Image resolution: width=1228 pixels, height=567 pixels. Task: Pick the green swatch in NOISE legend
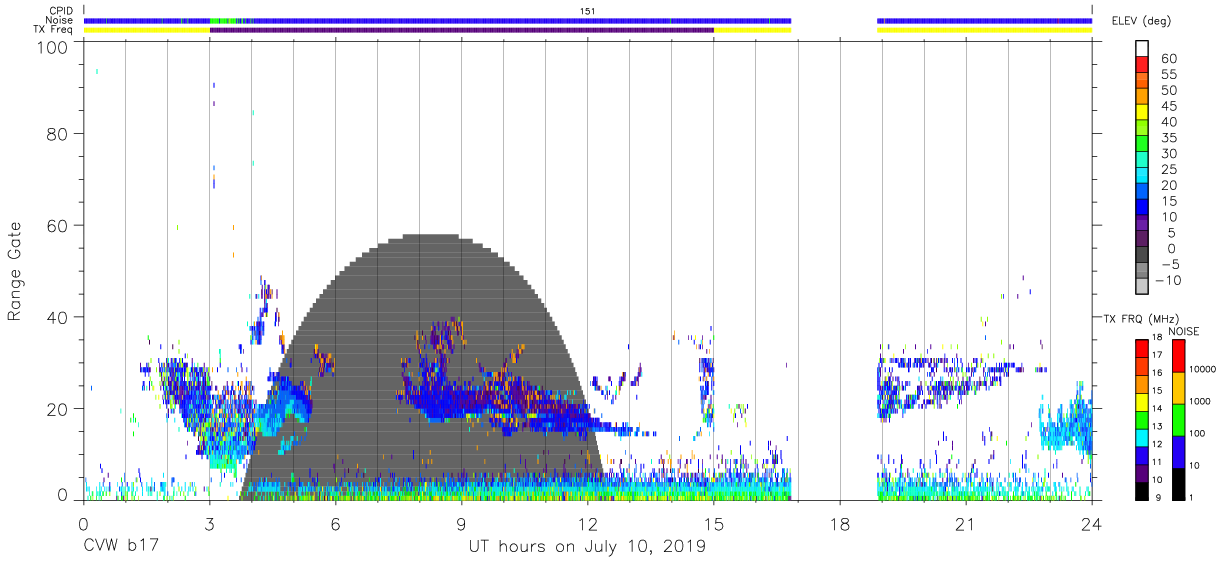pyautogui.click(x=1178, y=420)
